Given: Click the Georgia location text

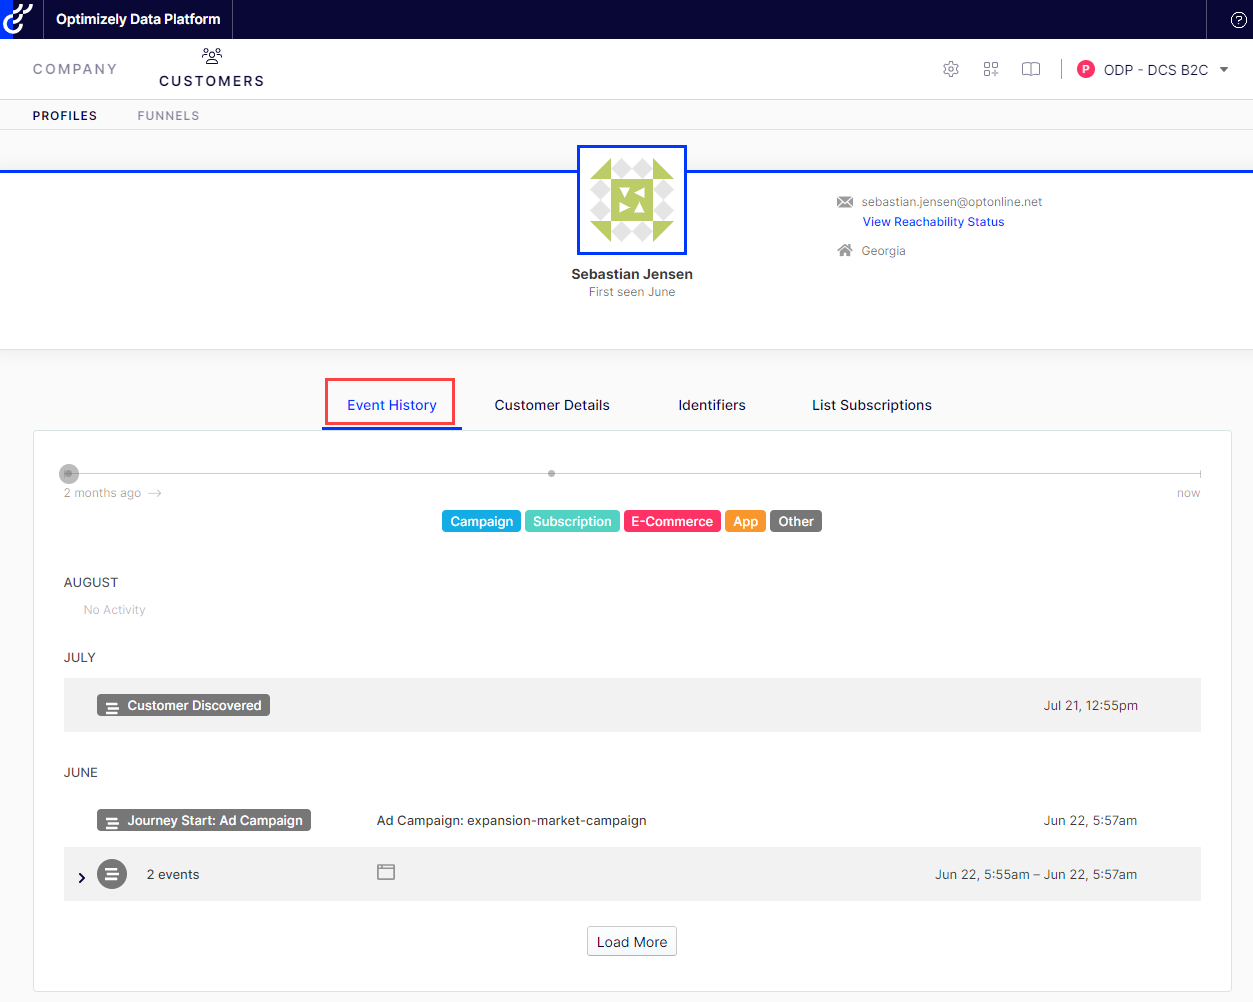Looking at the screenshot, I should pyautogui.click(x=884, y=251).
